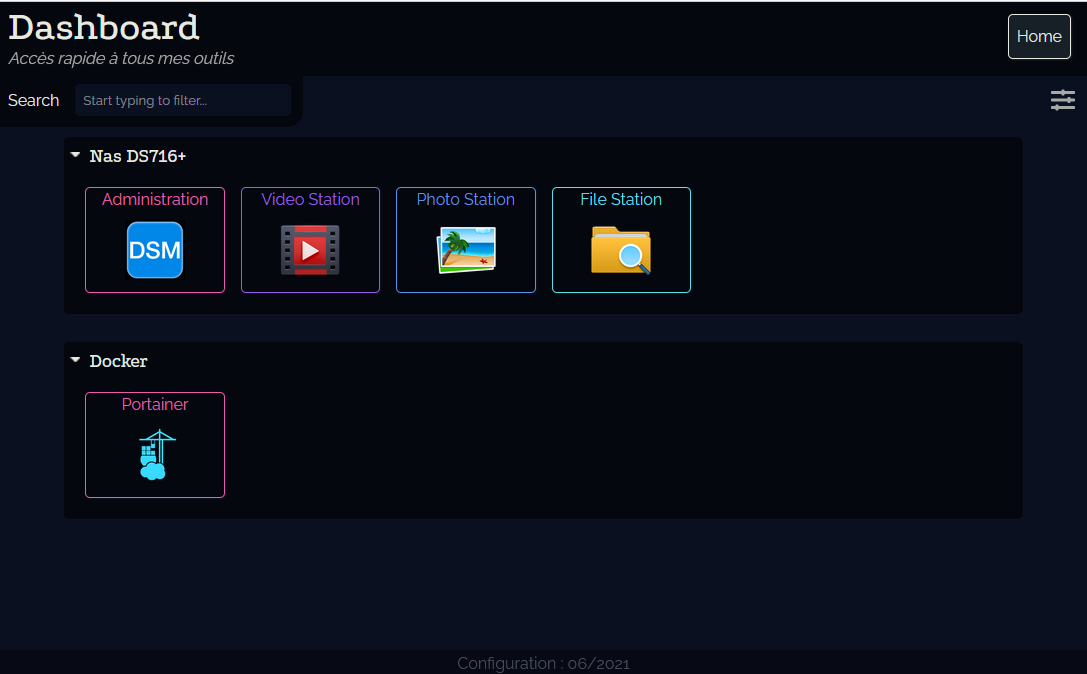Viewport: 1087px width, 674px height.
Task: Focus the search filter input field
Action: [x=182, y=100]
